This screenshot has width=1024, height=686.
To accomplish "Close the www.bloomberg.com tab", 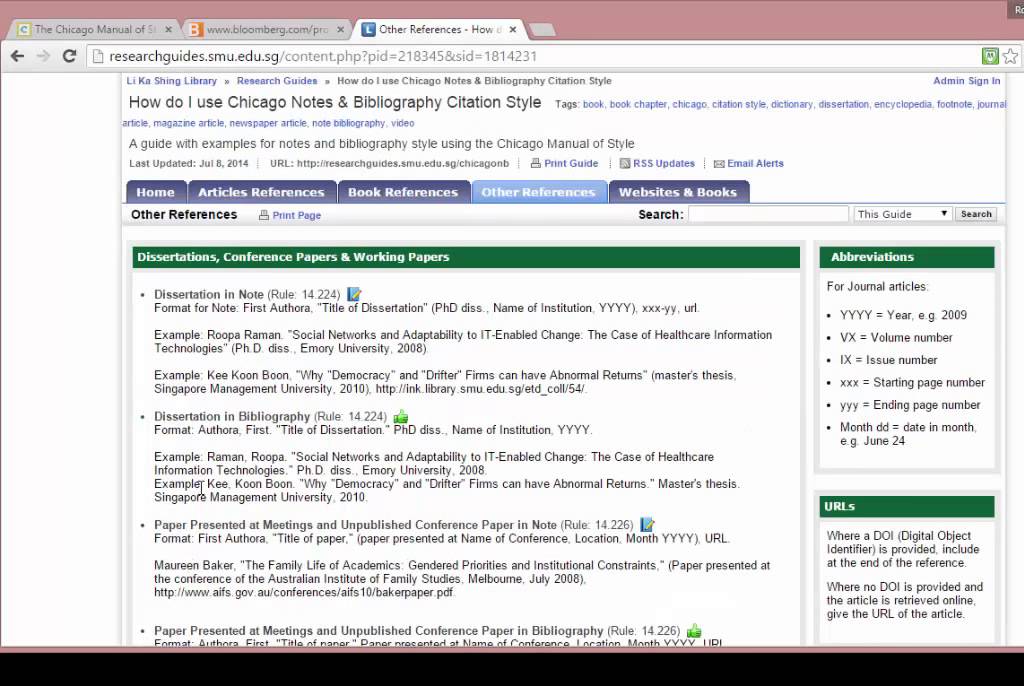I will point(340,29).
